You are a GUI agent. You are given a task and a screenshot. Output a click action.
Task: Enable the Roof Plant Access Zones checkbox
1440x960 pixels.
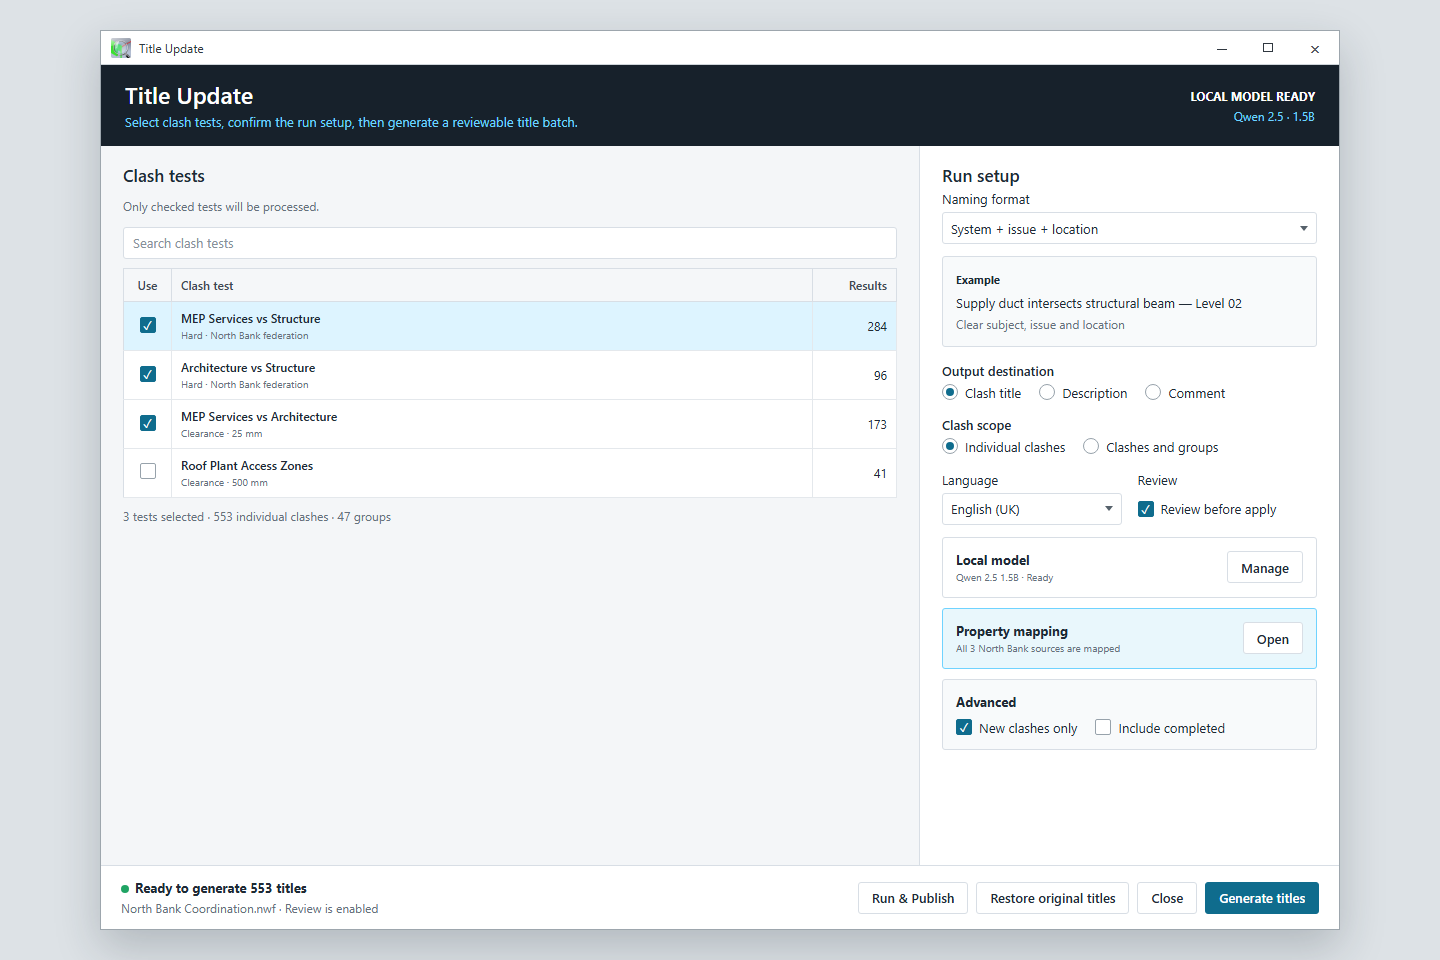pos(148,471)
